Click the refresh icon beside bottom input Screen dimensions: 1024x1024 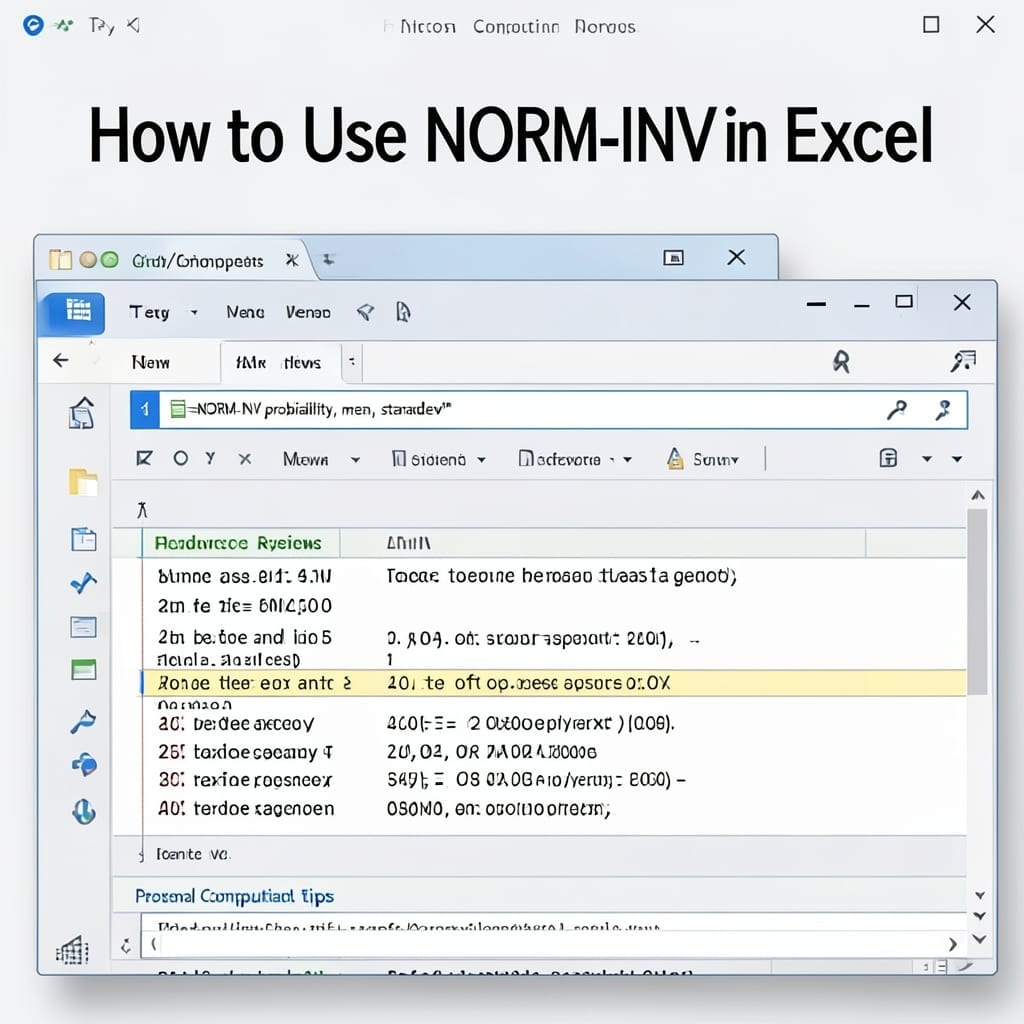(x=126, y=946)
